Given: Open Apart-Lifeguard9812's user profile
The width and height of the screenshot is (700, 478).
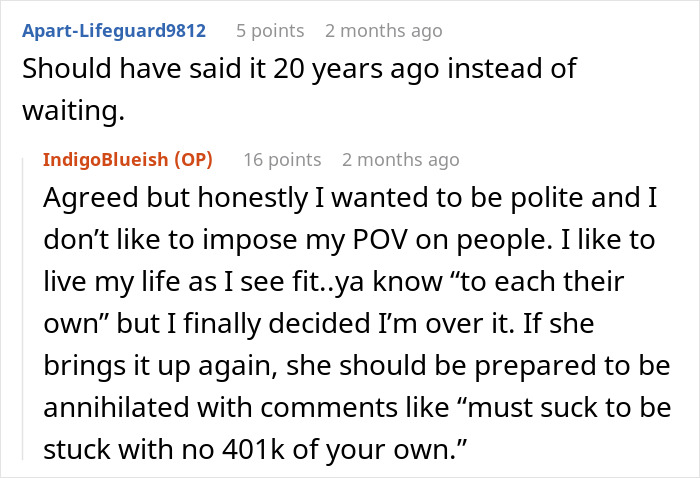Looking at the screenshot, I should pos(114,31).
